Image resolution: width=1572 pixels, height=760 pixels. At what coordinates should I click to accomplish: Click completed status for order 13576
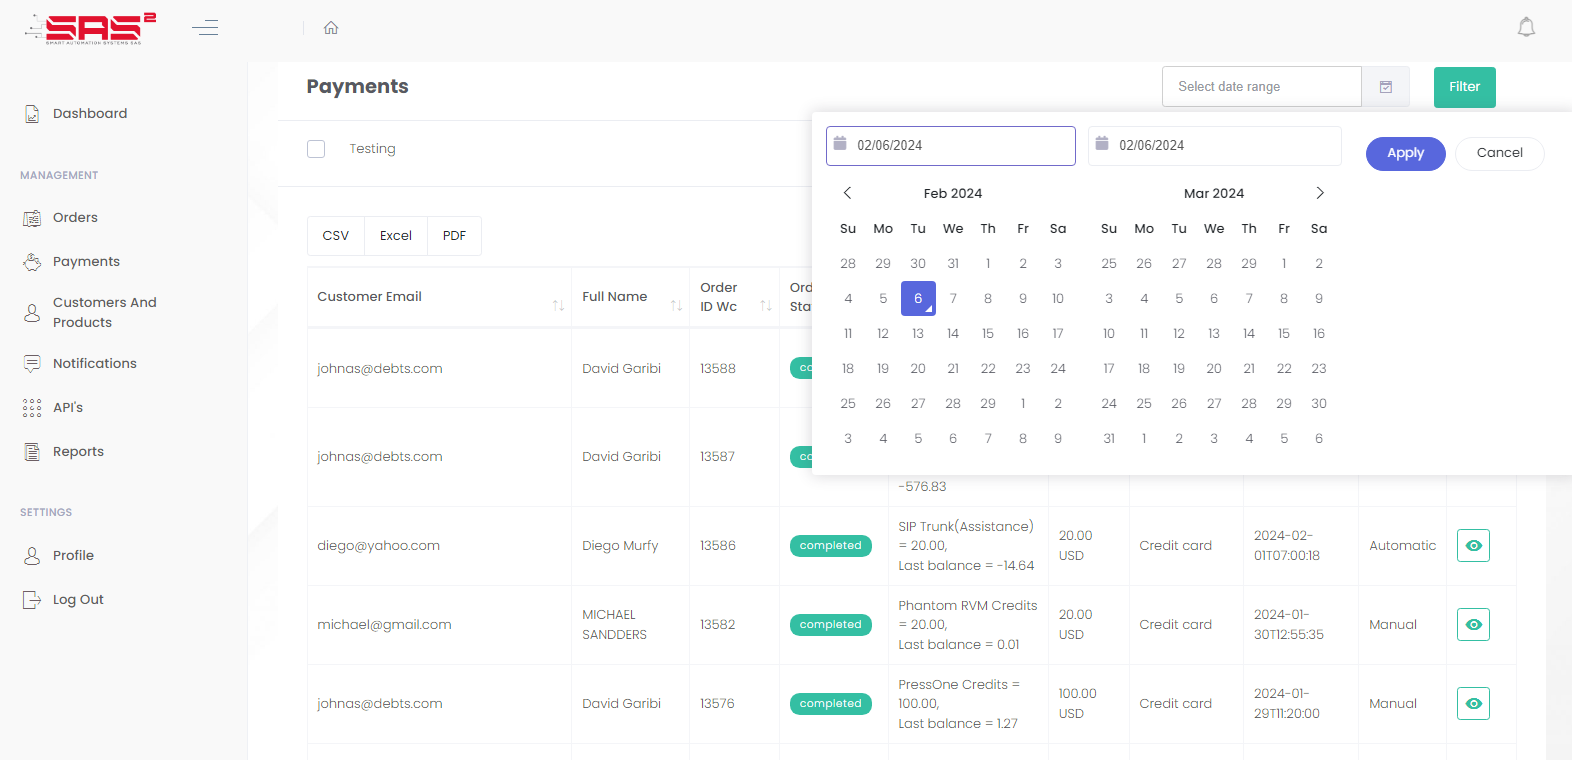(831, 704)
